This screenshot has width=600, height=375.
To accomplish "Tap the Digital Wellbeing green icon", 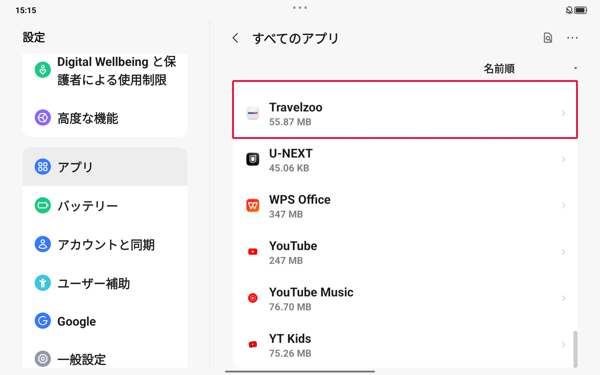I will tap(42, 70).
